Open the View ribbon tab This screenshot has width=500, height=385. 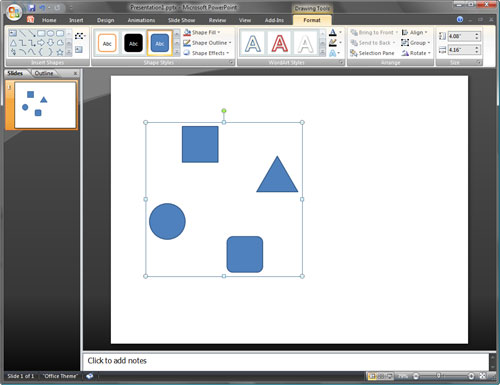coord(245,20)
